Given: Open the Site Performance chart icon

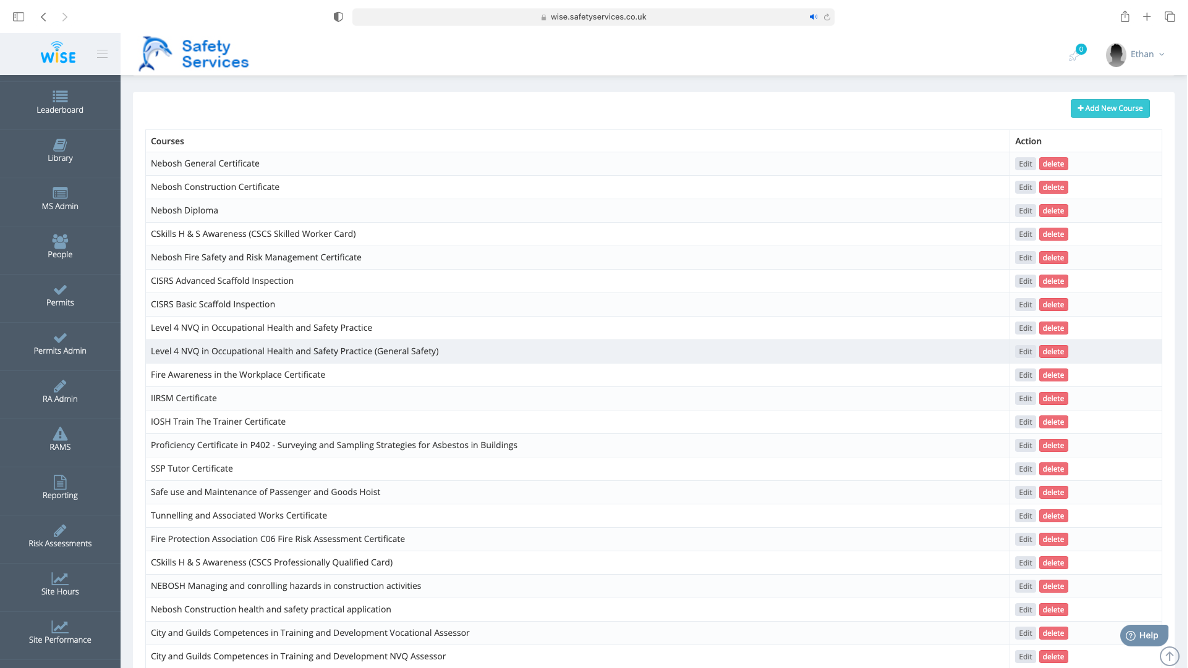Looking at the screenshot, I should (60, 626).
